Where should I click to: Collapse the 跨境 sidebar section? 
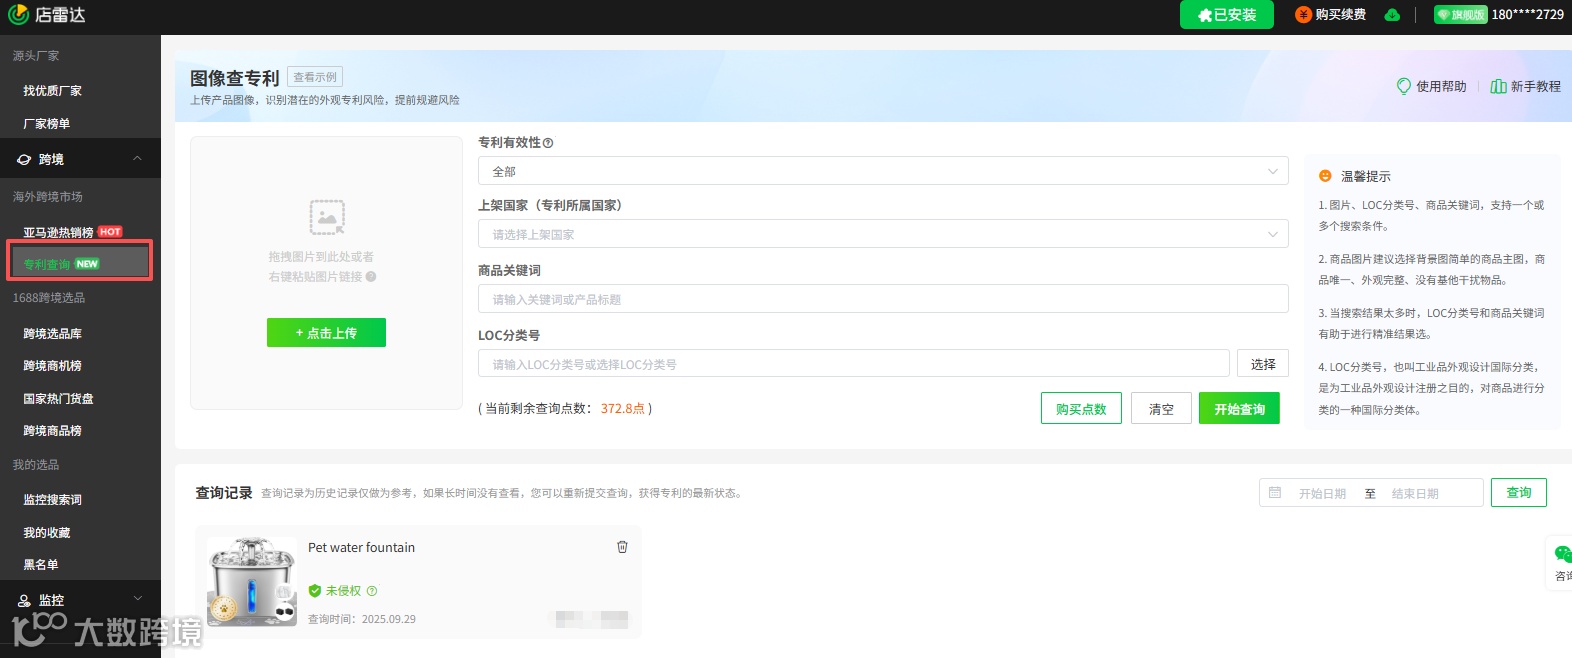coord(137,159)
